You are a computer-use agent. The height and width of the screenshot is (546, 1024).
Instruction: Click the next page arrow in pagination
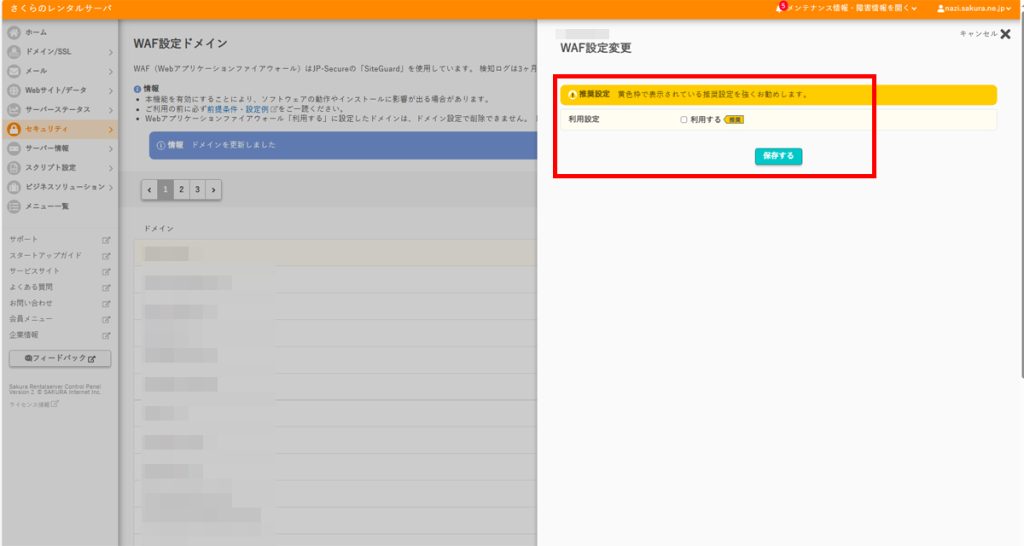tap(214, 189)
